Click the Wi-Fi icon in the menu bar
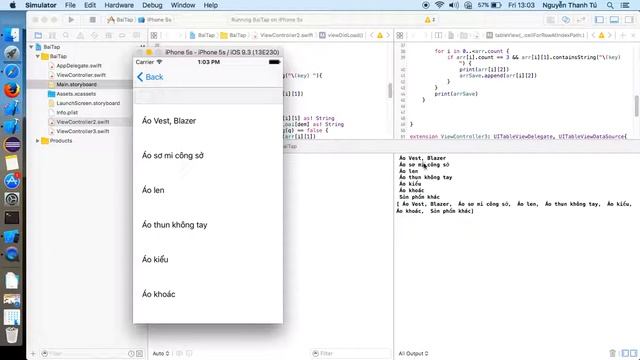The height and width of the screenshot is (360, 640). click(x=439, y=5)
